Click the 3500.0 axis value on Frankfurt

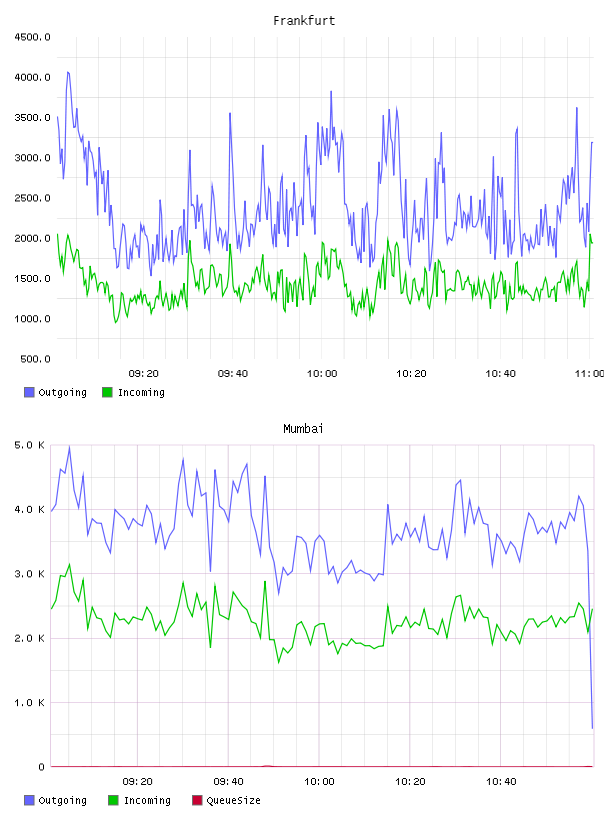32,118
